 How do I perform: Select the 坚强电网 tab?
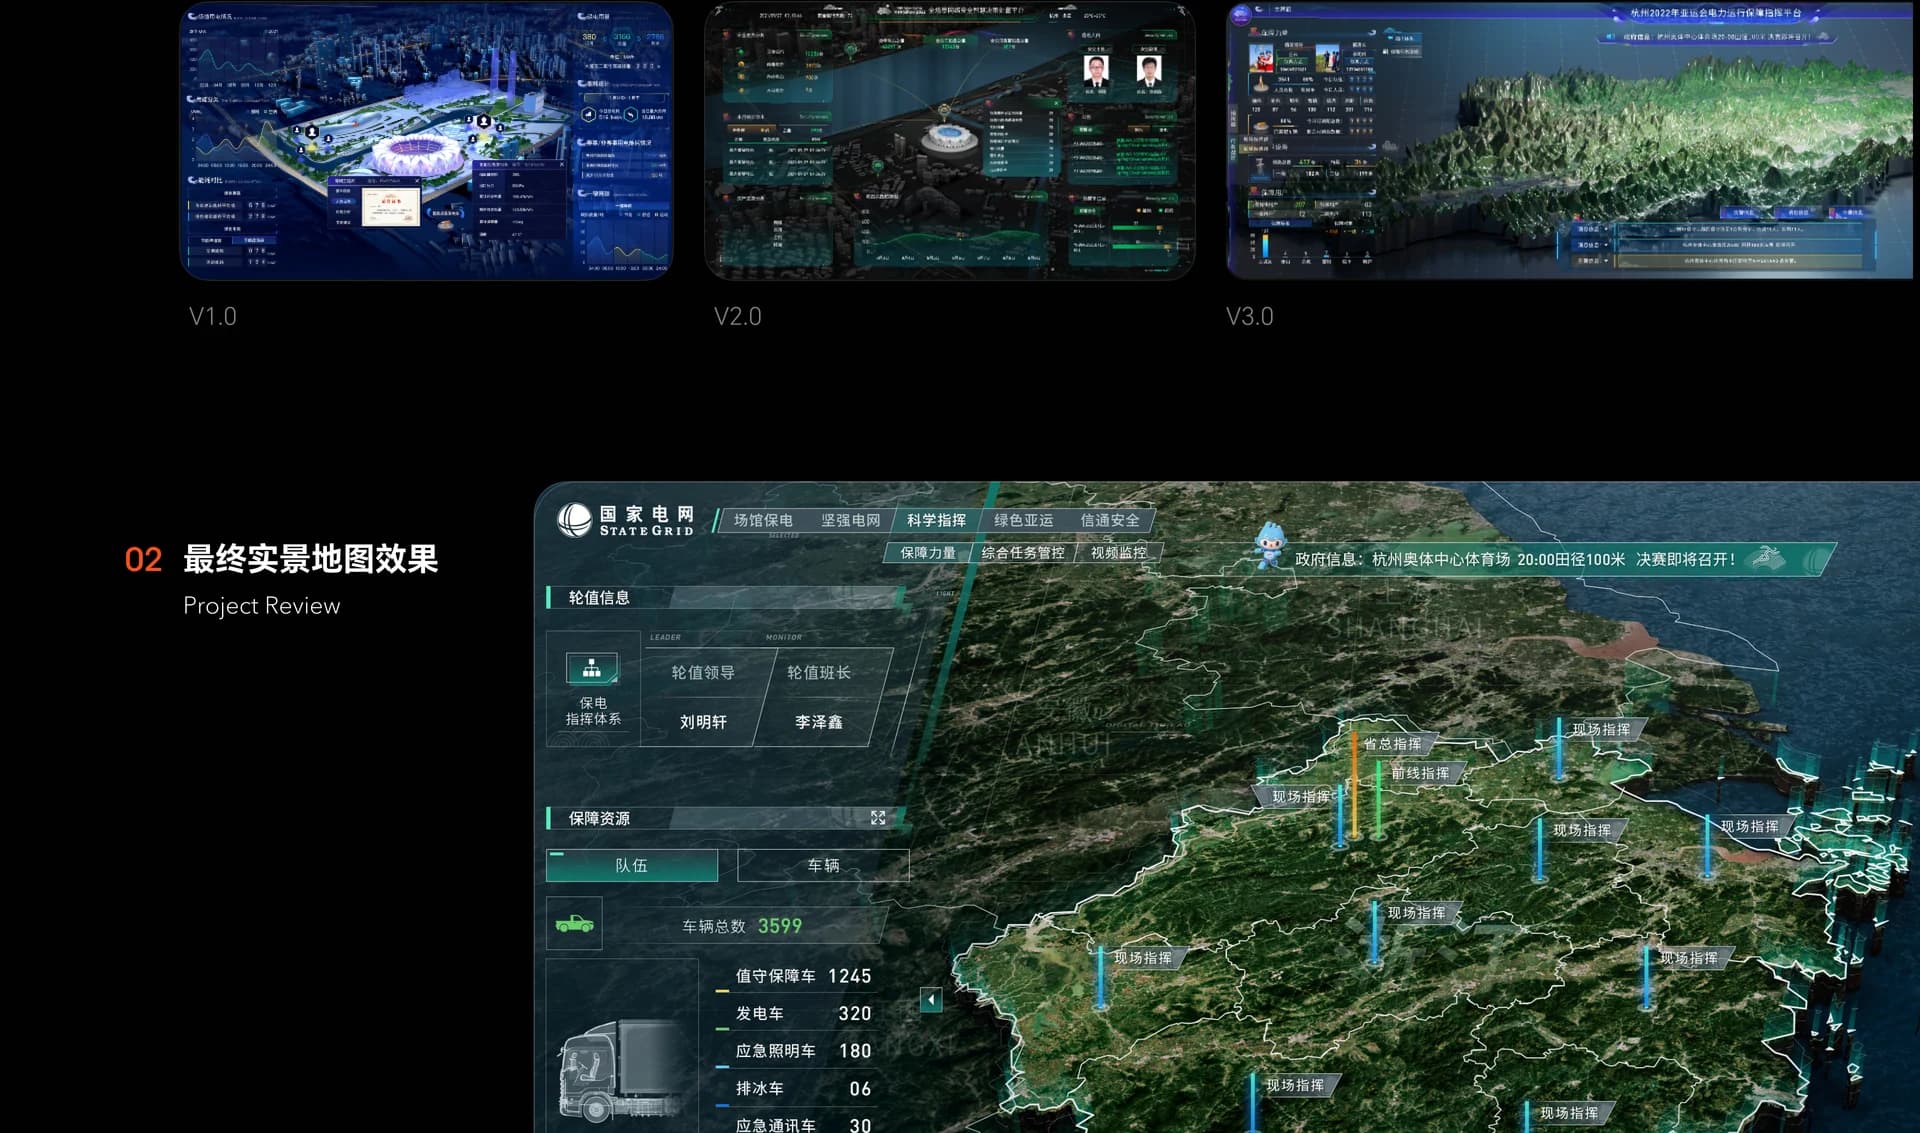(851, 520)
